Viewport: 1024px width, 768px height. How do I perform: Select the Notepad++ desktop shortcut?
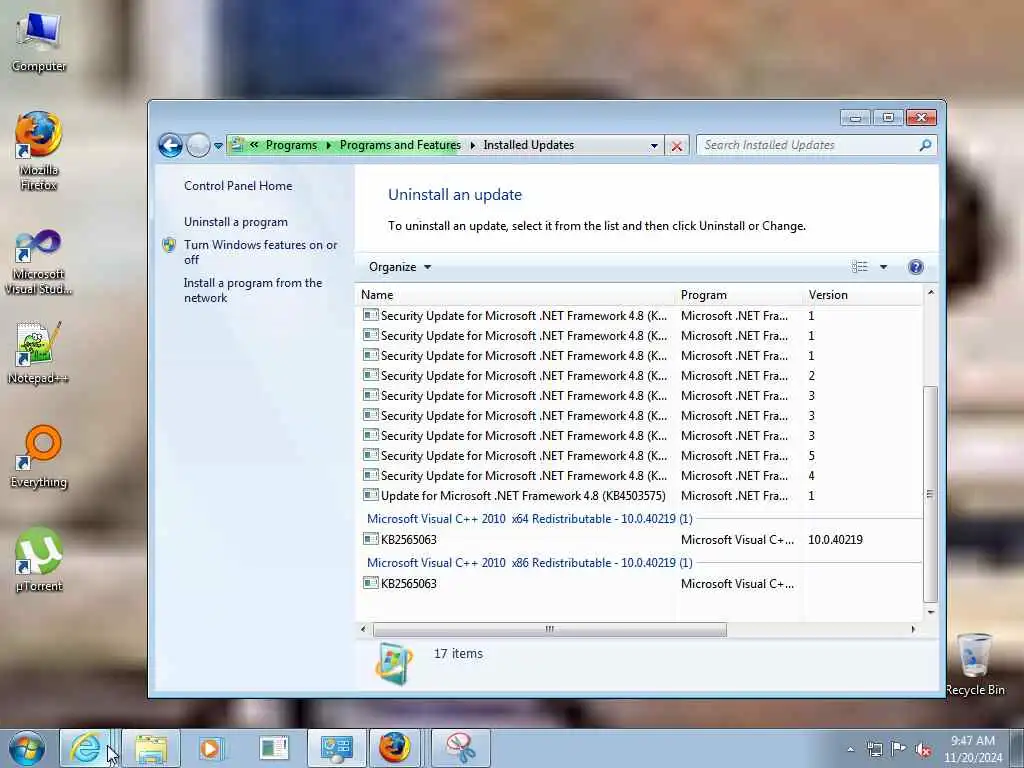click(x=38, y=353)
